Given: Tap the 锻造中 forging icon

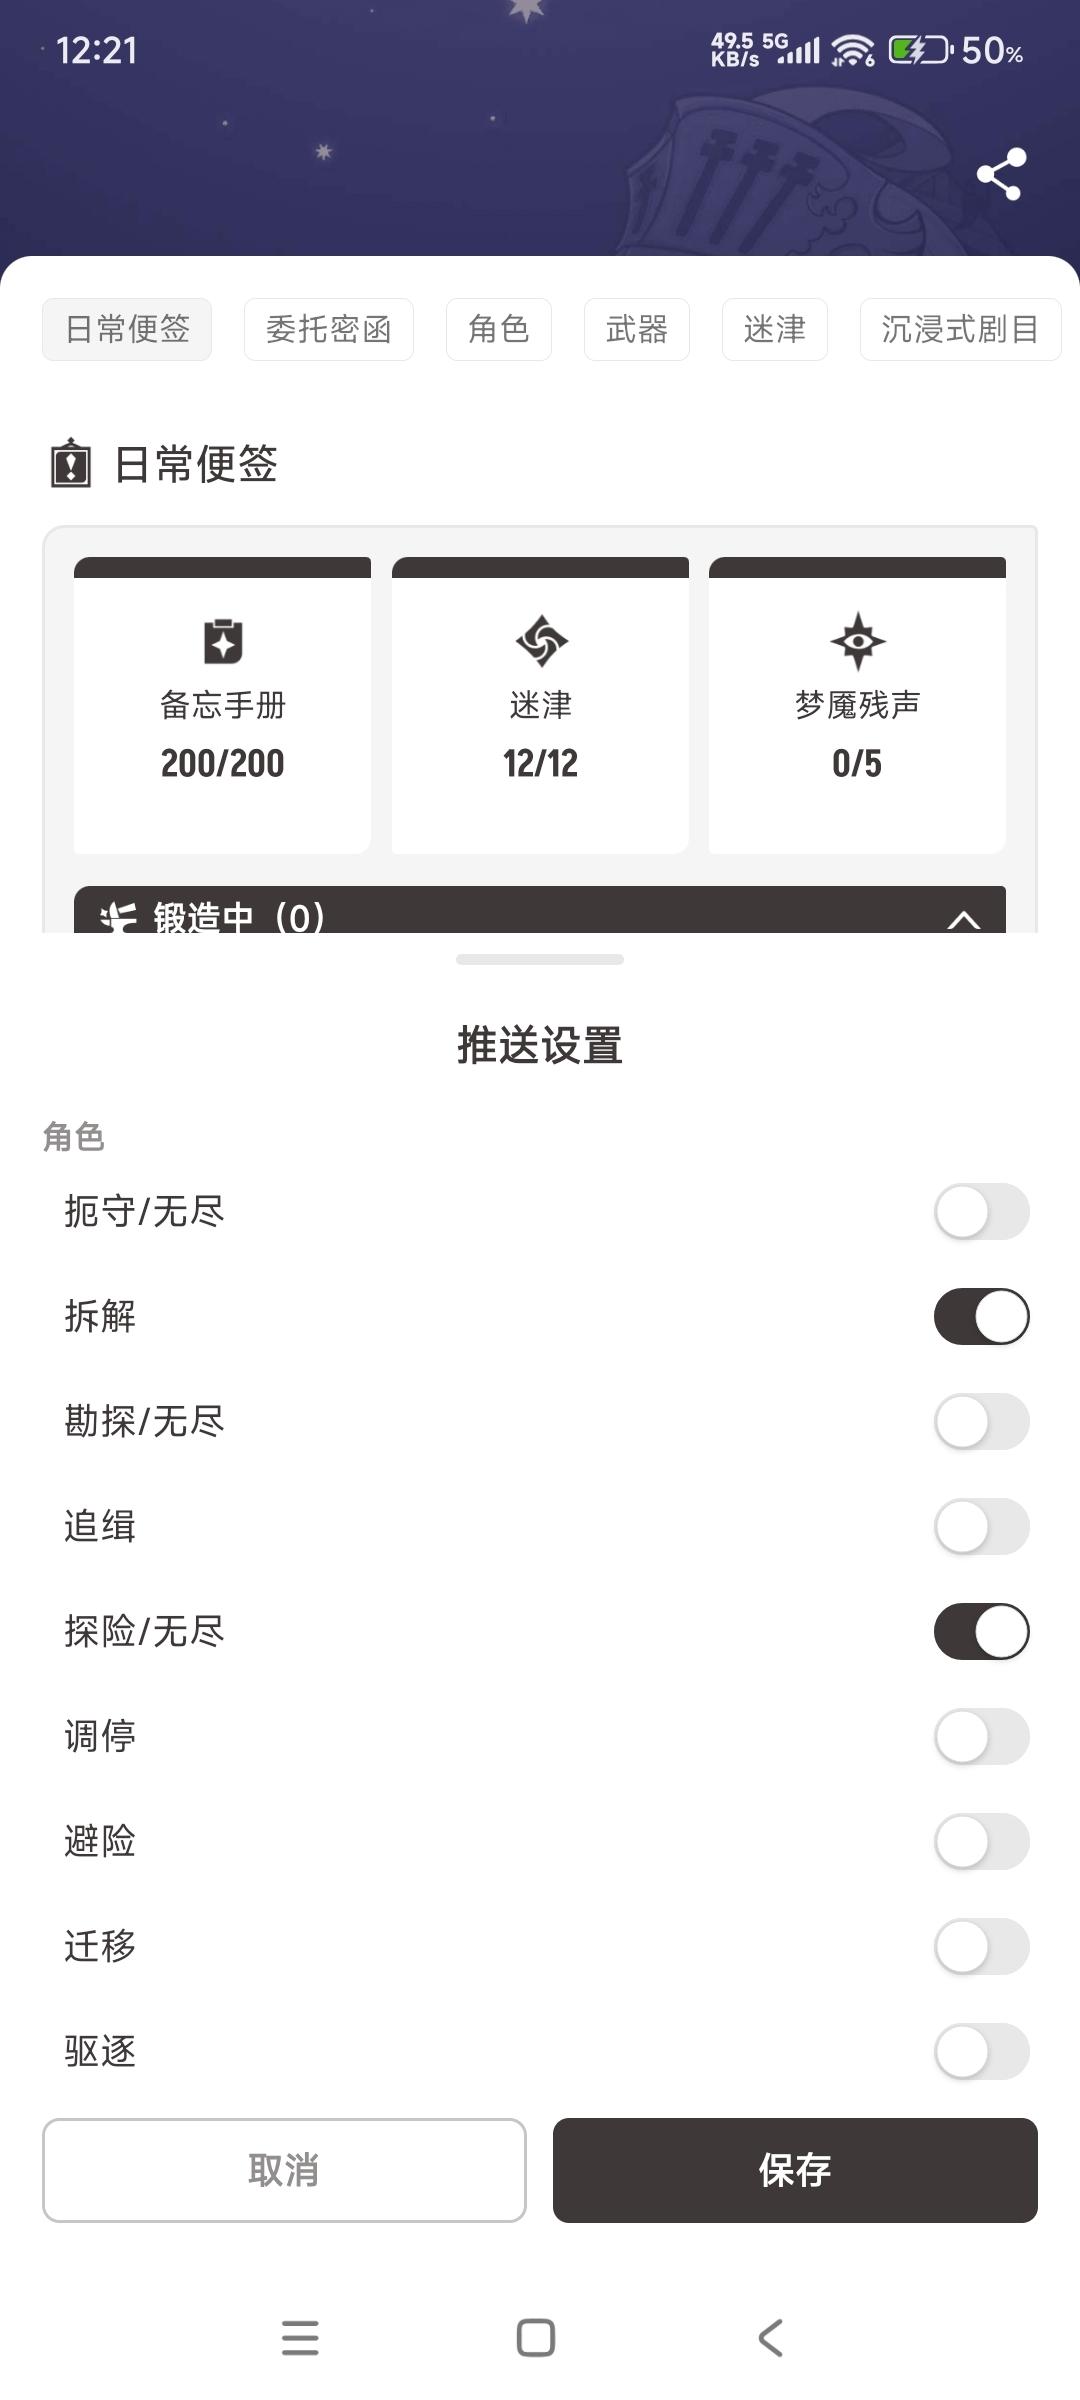Looking at the screenshot, I should click(x=119, y=917).
